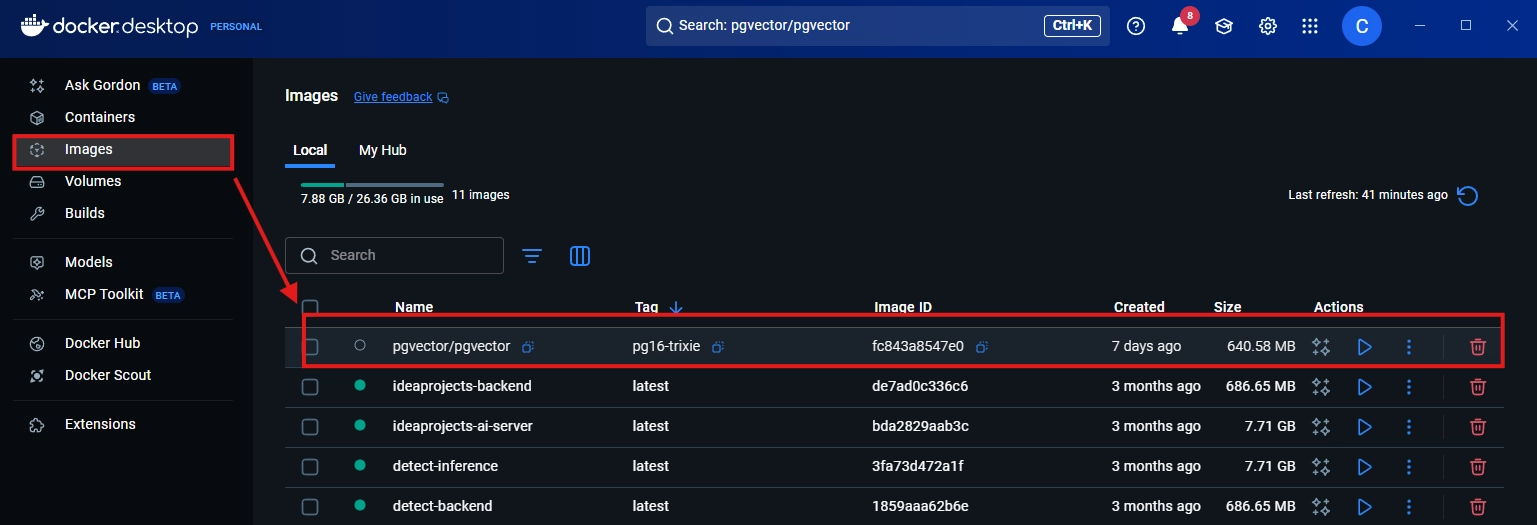Open the detect-inference image name
The height and width of the screenshot is (525, 1537).
(x=445, y=466)
